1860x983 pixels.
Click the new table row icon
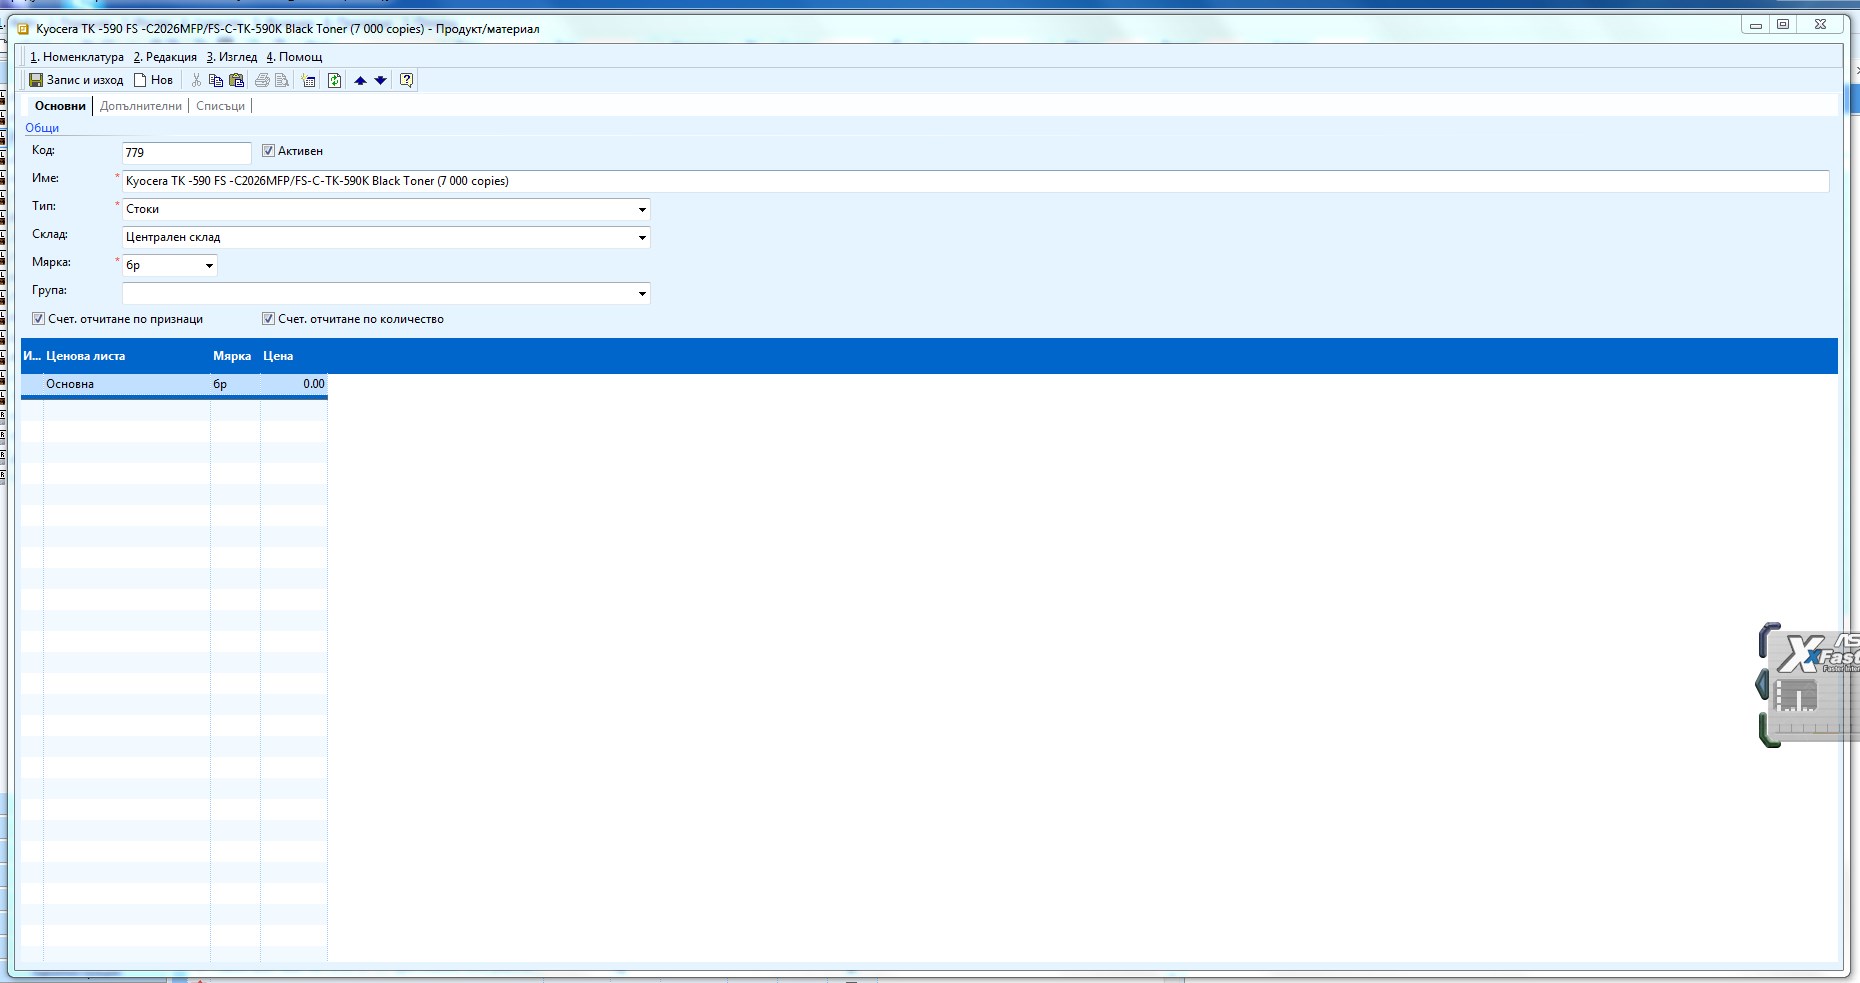coord(309,80)
